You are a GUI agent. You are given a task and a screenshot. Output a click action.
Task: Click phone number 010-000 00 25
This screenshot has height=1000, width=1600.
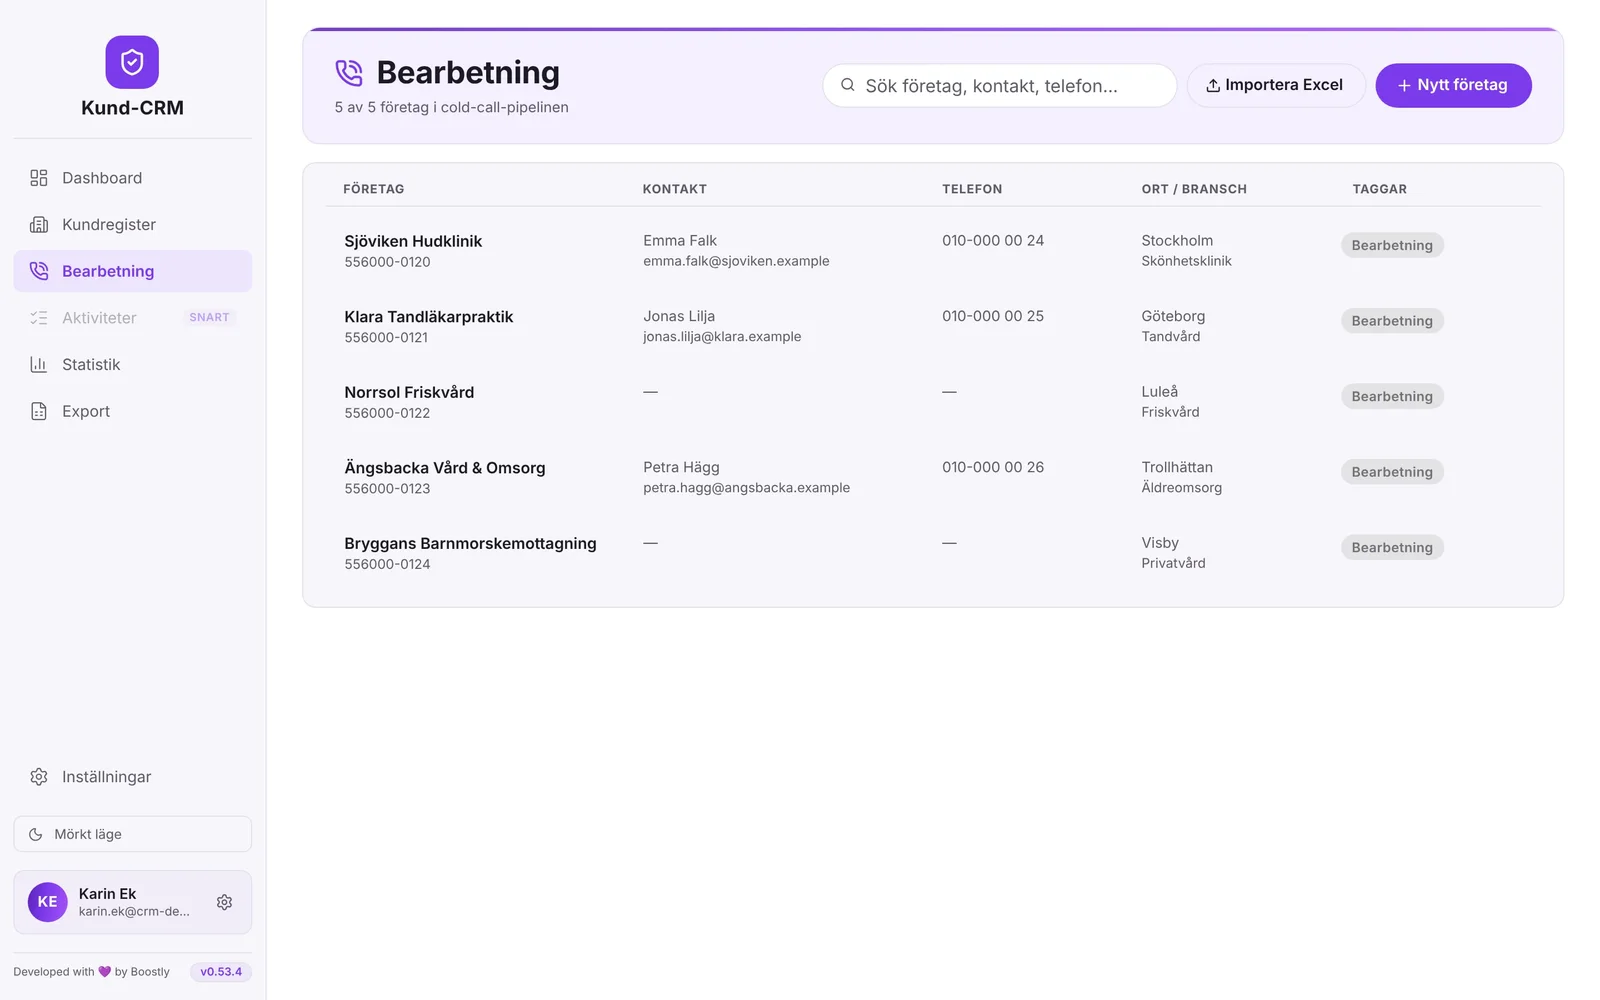[x=993, y=316]
